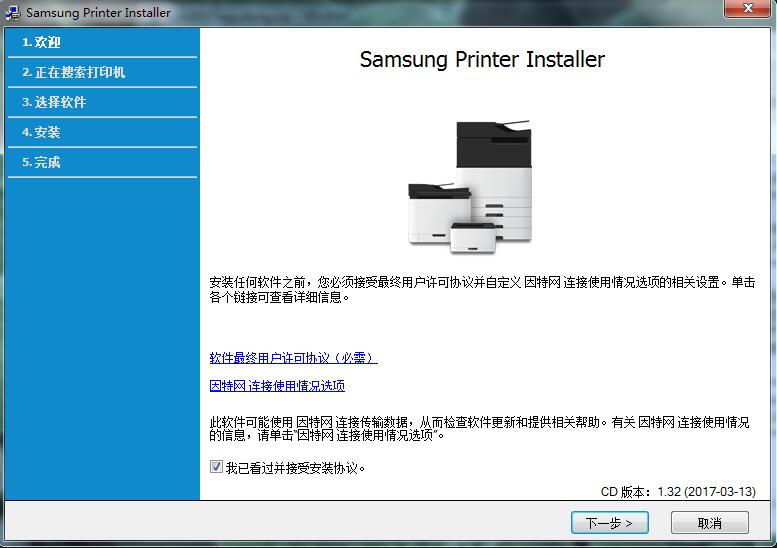Viewport: 777px width, 548px height.
Task: Close the Samsung Printer Installer window
Action: tap(748, 8)
